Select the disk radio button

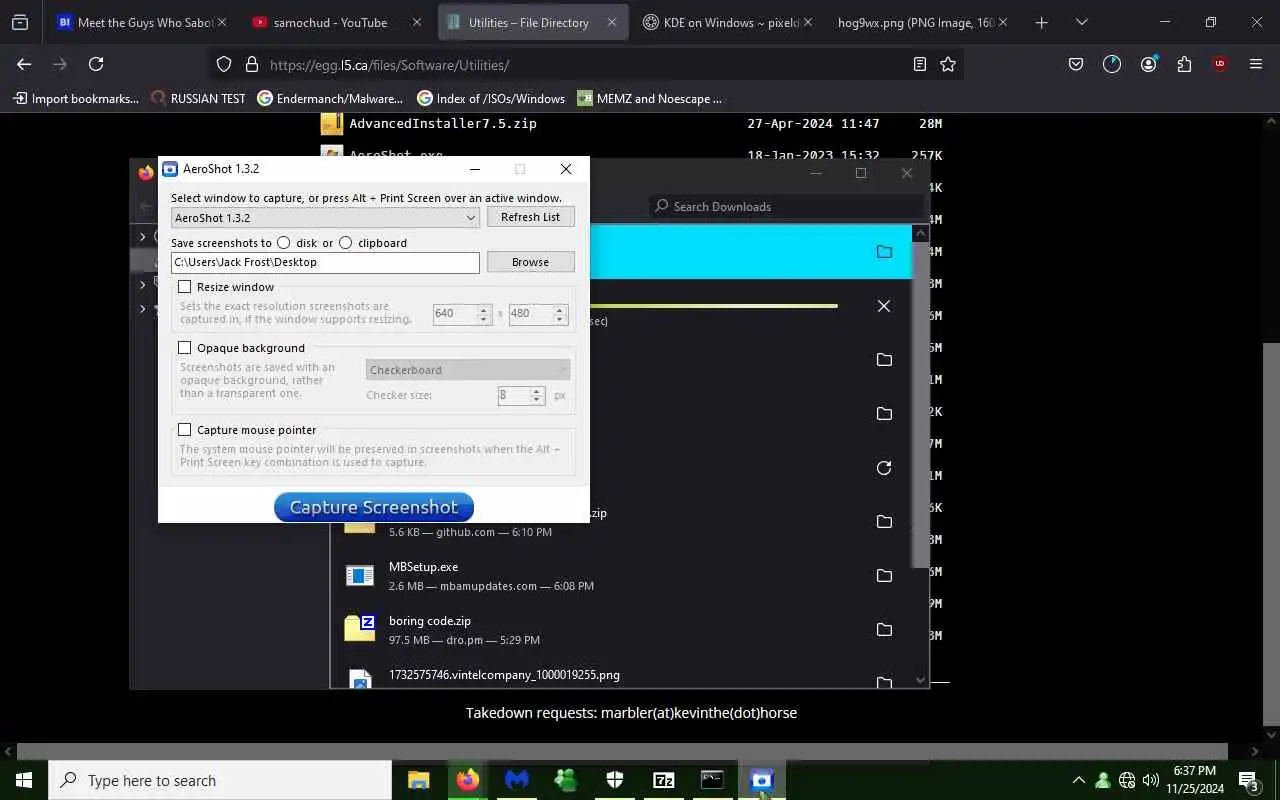284,242
